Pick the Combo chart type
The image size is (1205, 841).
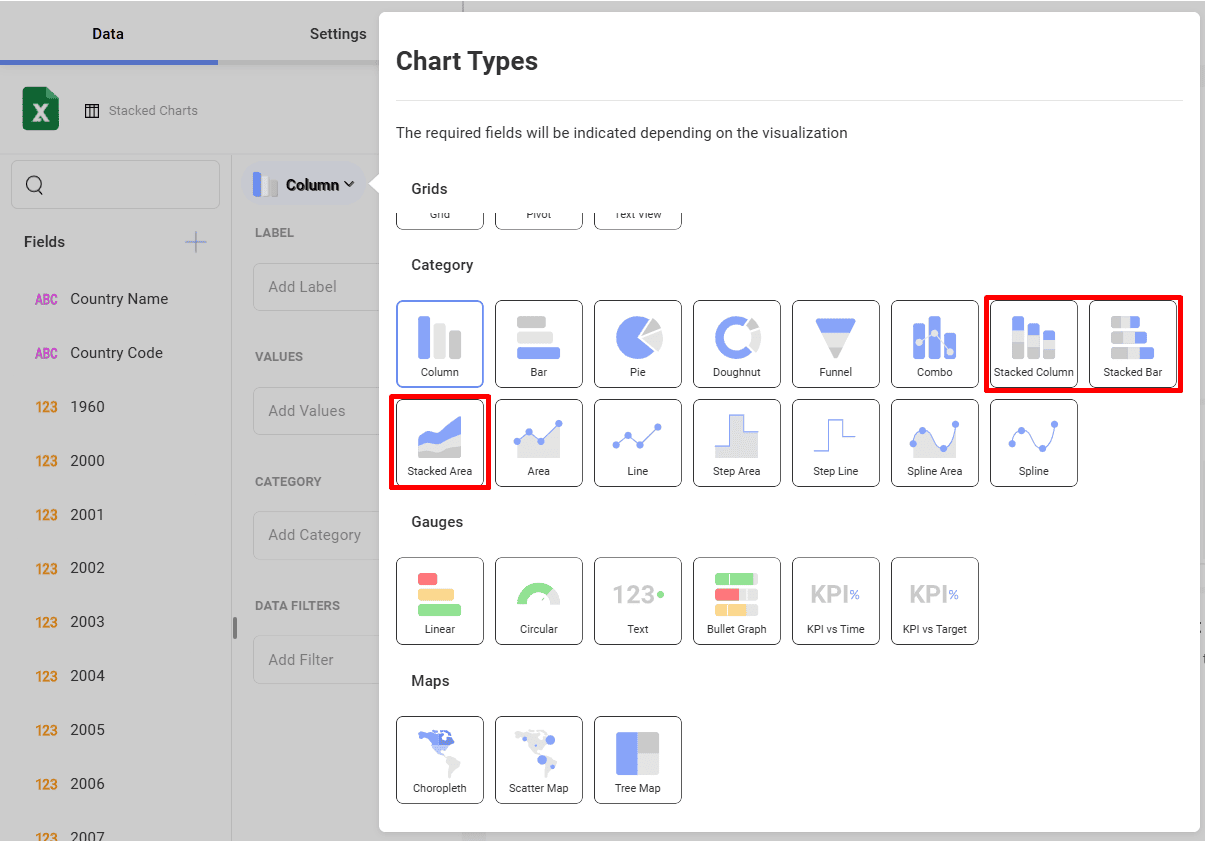coord(935,344)
